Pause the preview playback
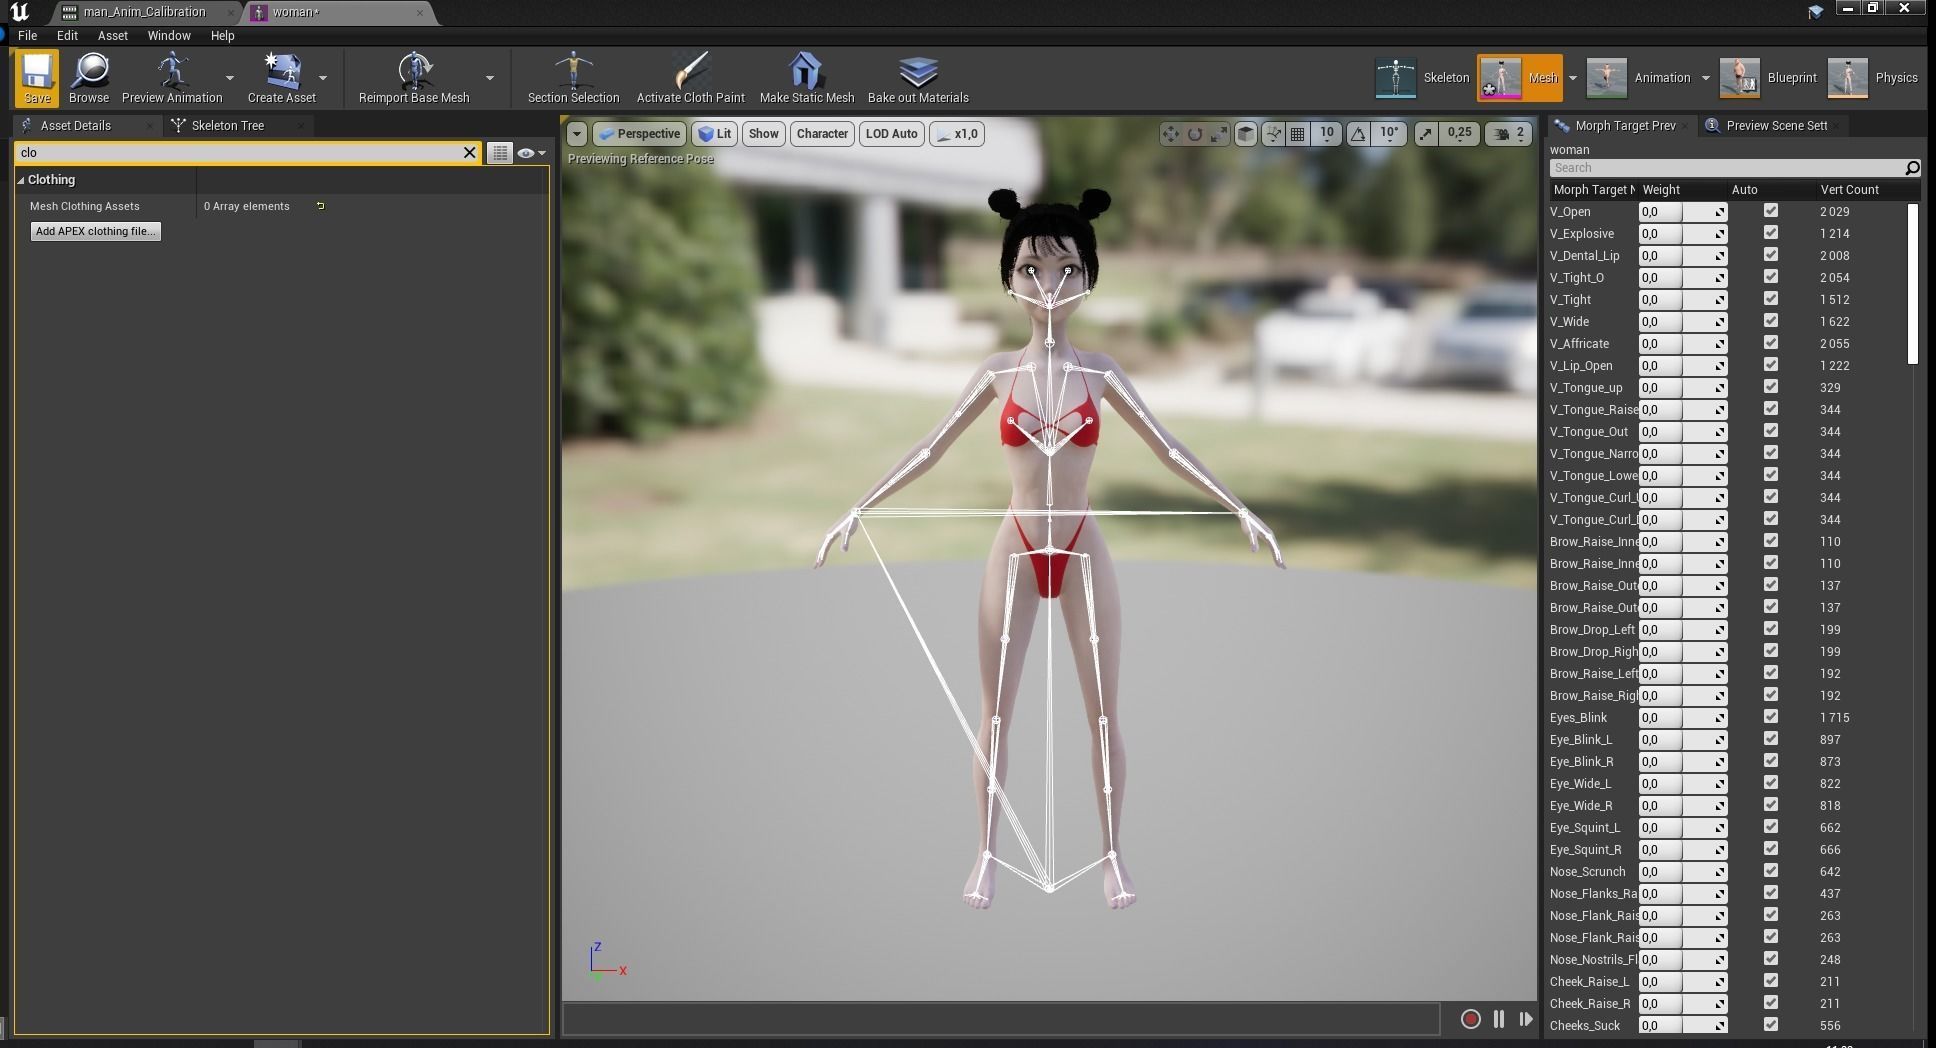Screen dimensions: 1936x1048 click(1498, 1019)
